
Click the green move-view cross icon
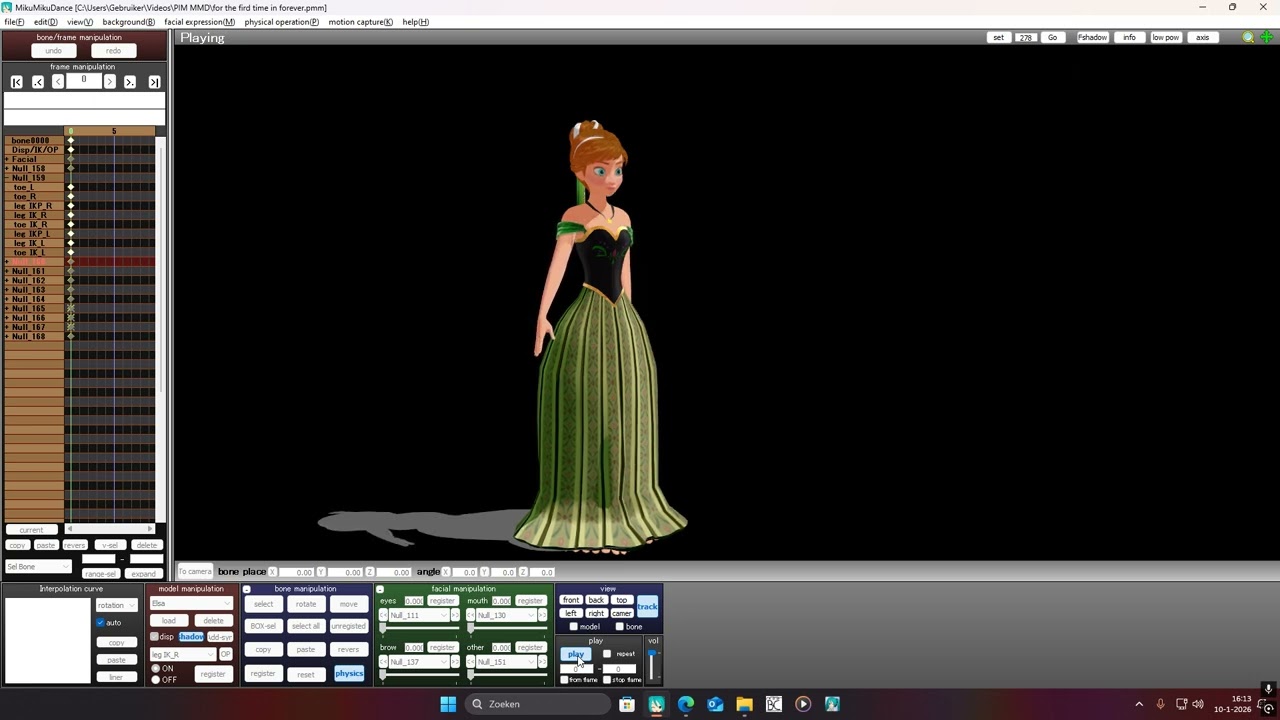pos(1266,38)
